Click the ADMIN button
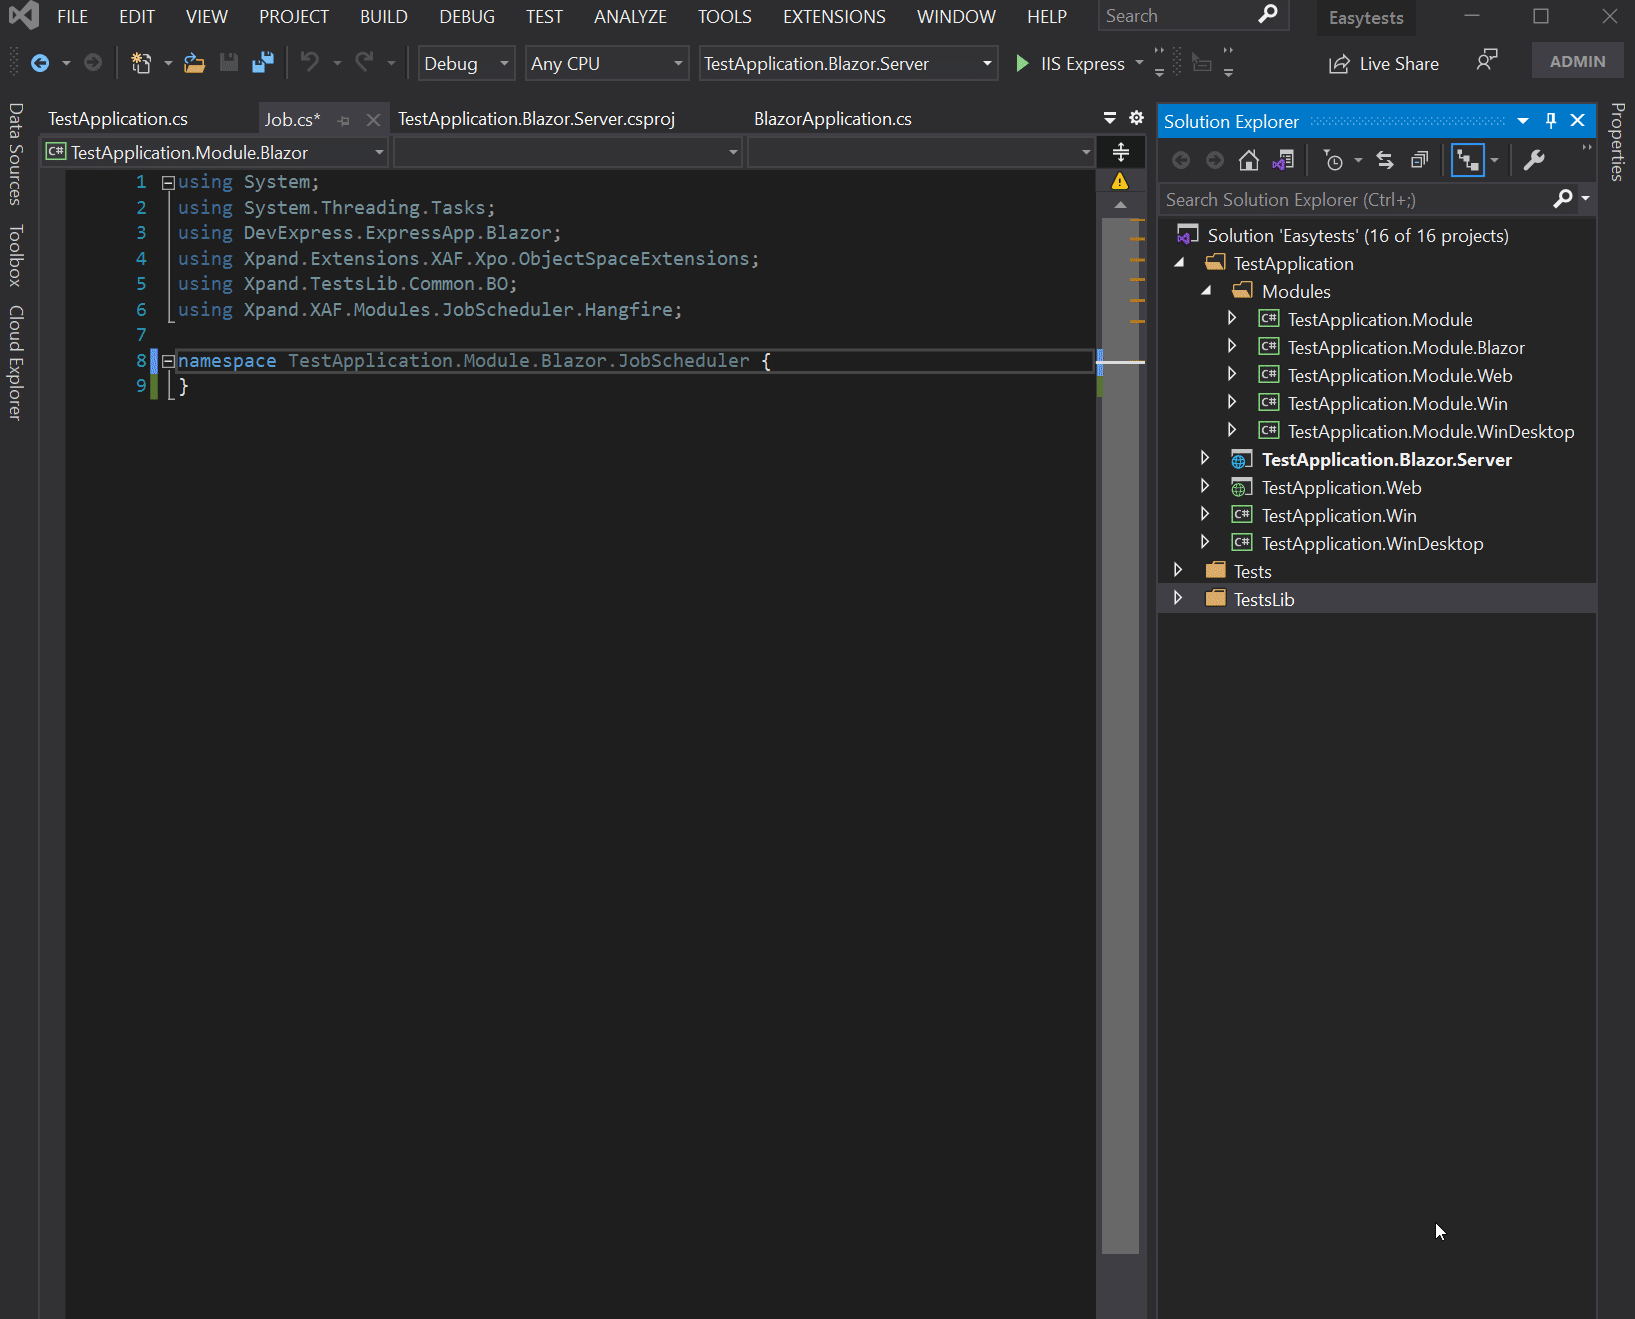 [x=1577, y=61]
